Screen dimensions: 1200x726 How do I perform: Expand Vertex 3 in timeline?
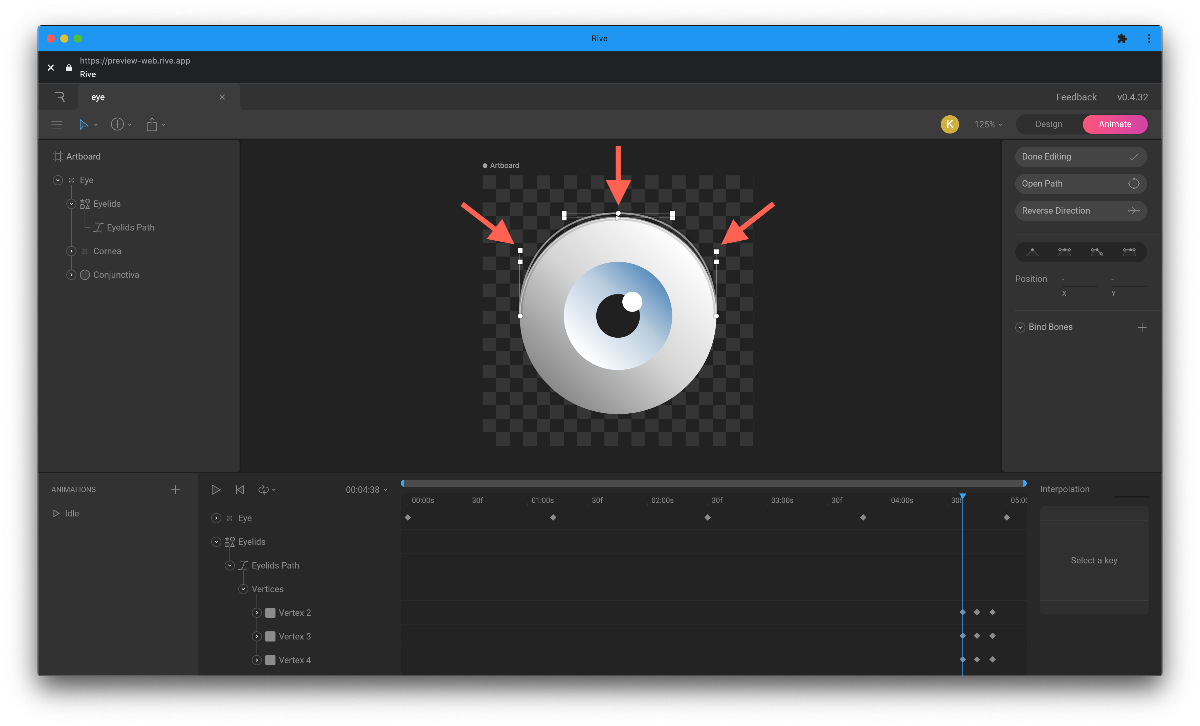(256, 636)
